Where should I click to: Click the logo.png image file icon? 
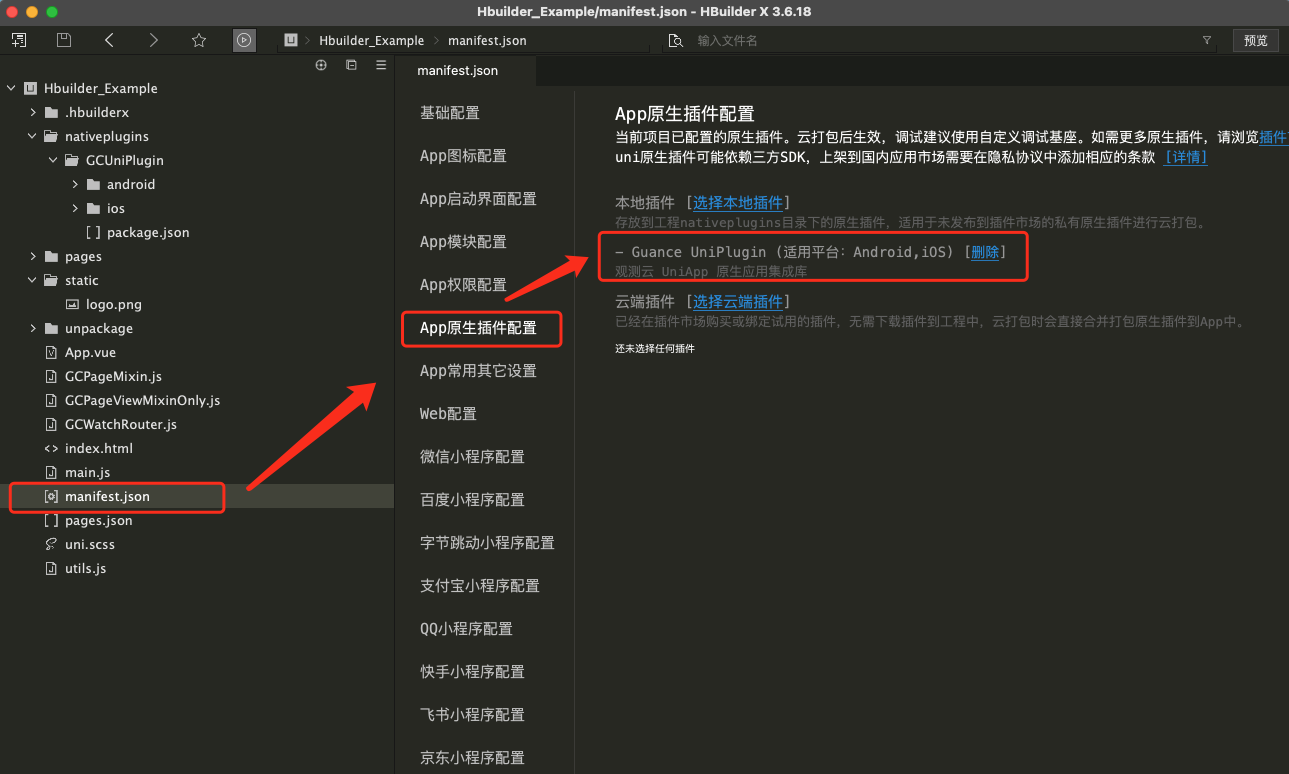[x=72, y=304]
